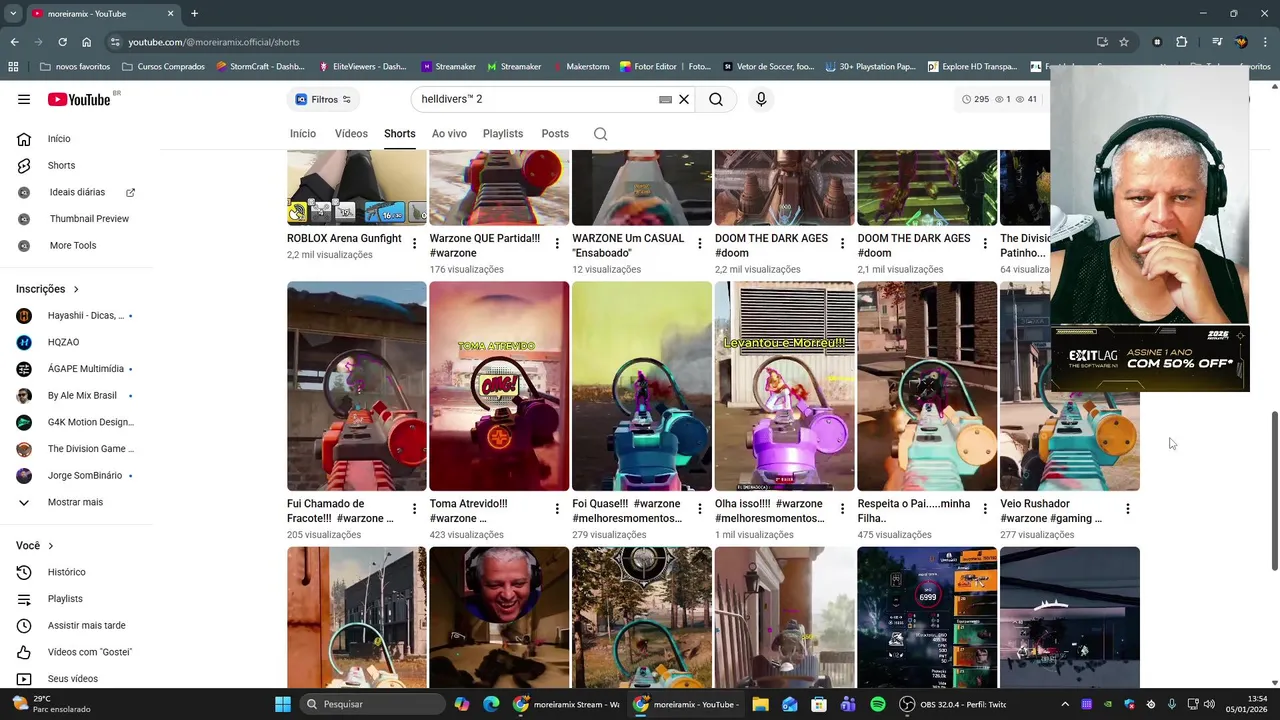Open novos favoritos bookmark folder
Viewport: 1280px width, 720px height.
point(75,67)
